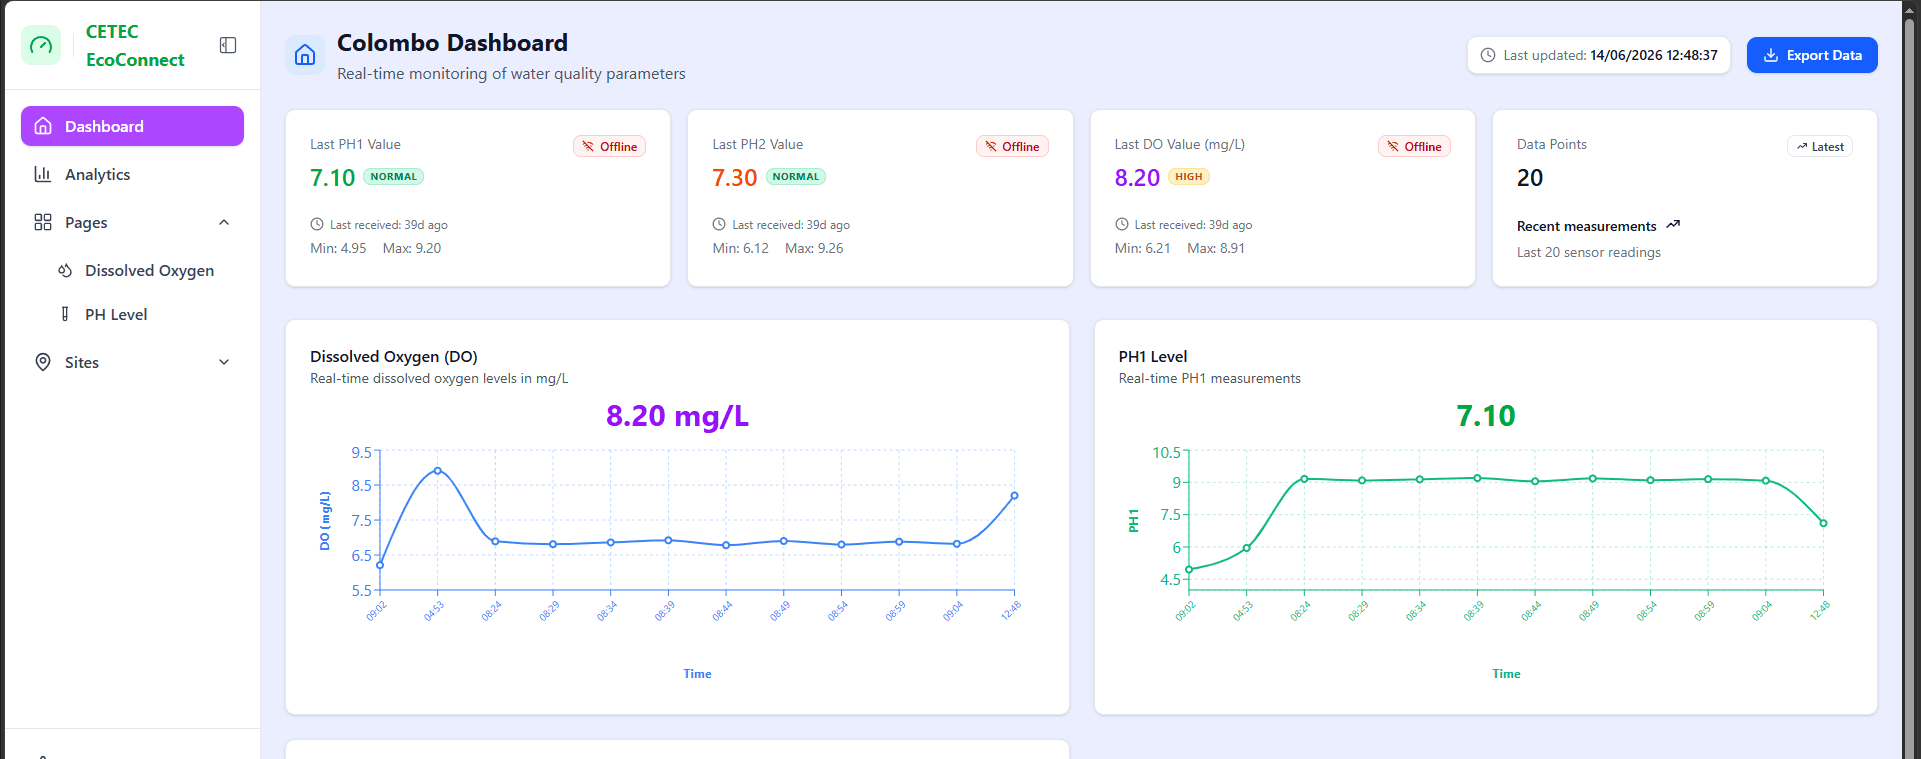Expand the Sites section chevron

pos(224,362)
